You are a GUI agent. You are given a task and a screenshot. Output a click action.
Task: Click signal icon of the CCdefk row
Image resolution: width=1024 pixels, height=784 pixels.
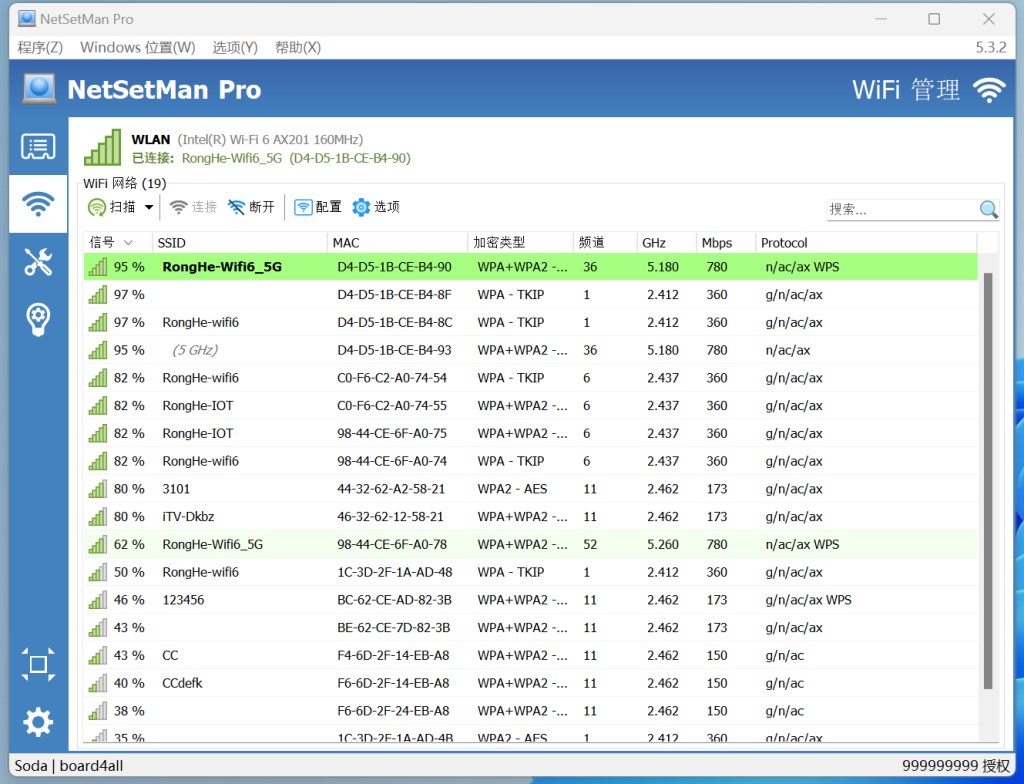(x=98, y=683)
